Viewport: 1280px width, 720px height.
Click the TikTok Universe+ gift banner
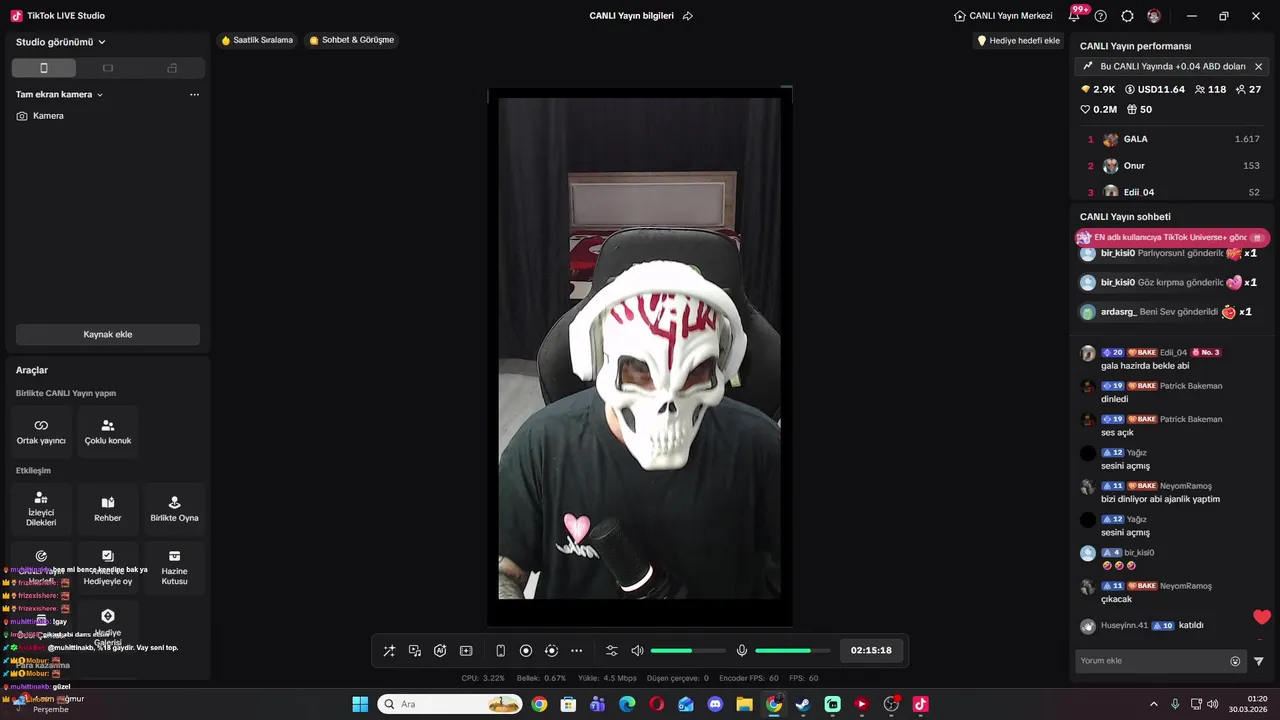1171,238
